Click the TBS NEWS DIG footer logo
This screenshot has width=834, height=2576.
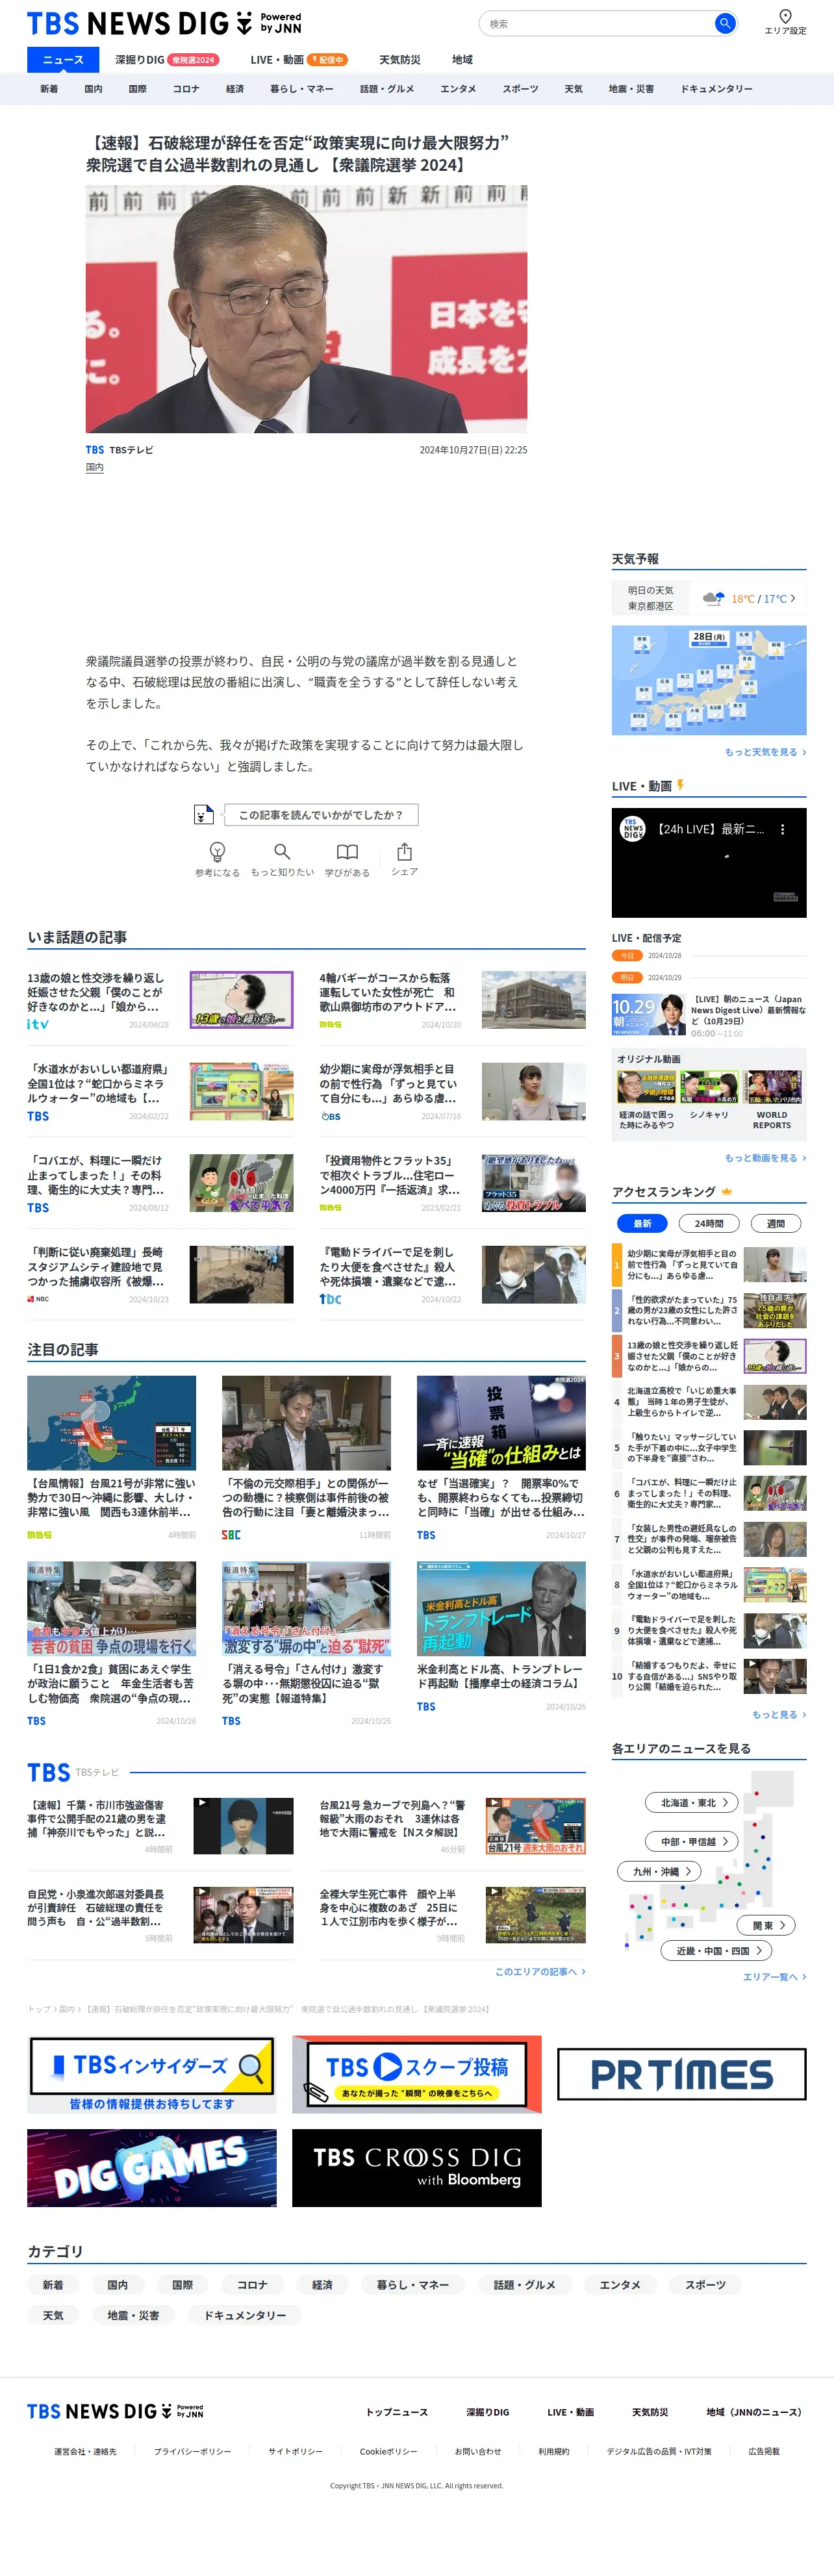115,2411
